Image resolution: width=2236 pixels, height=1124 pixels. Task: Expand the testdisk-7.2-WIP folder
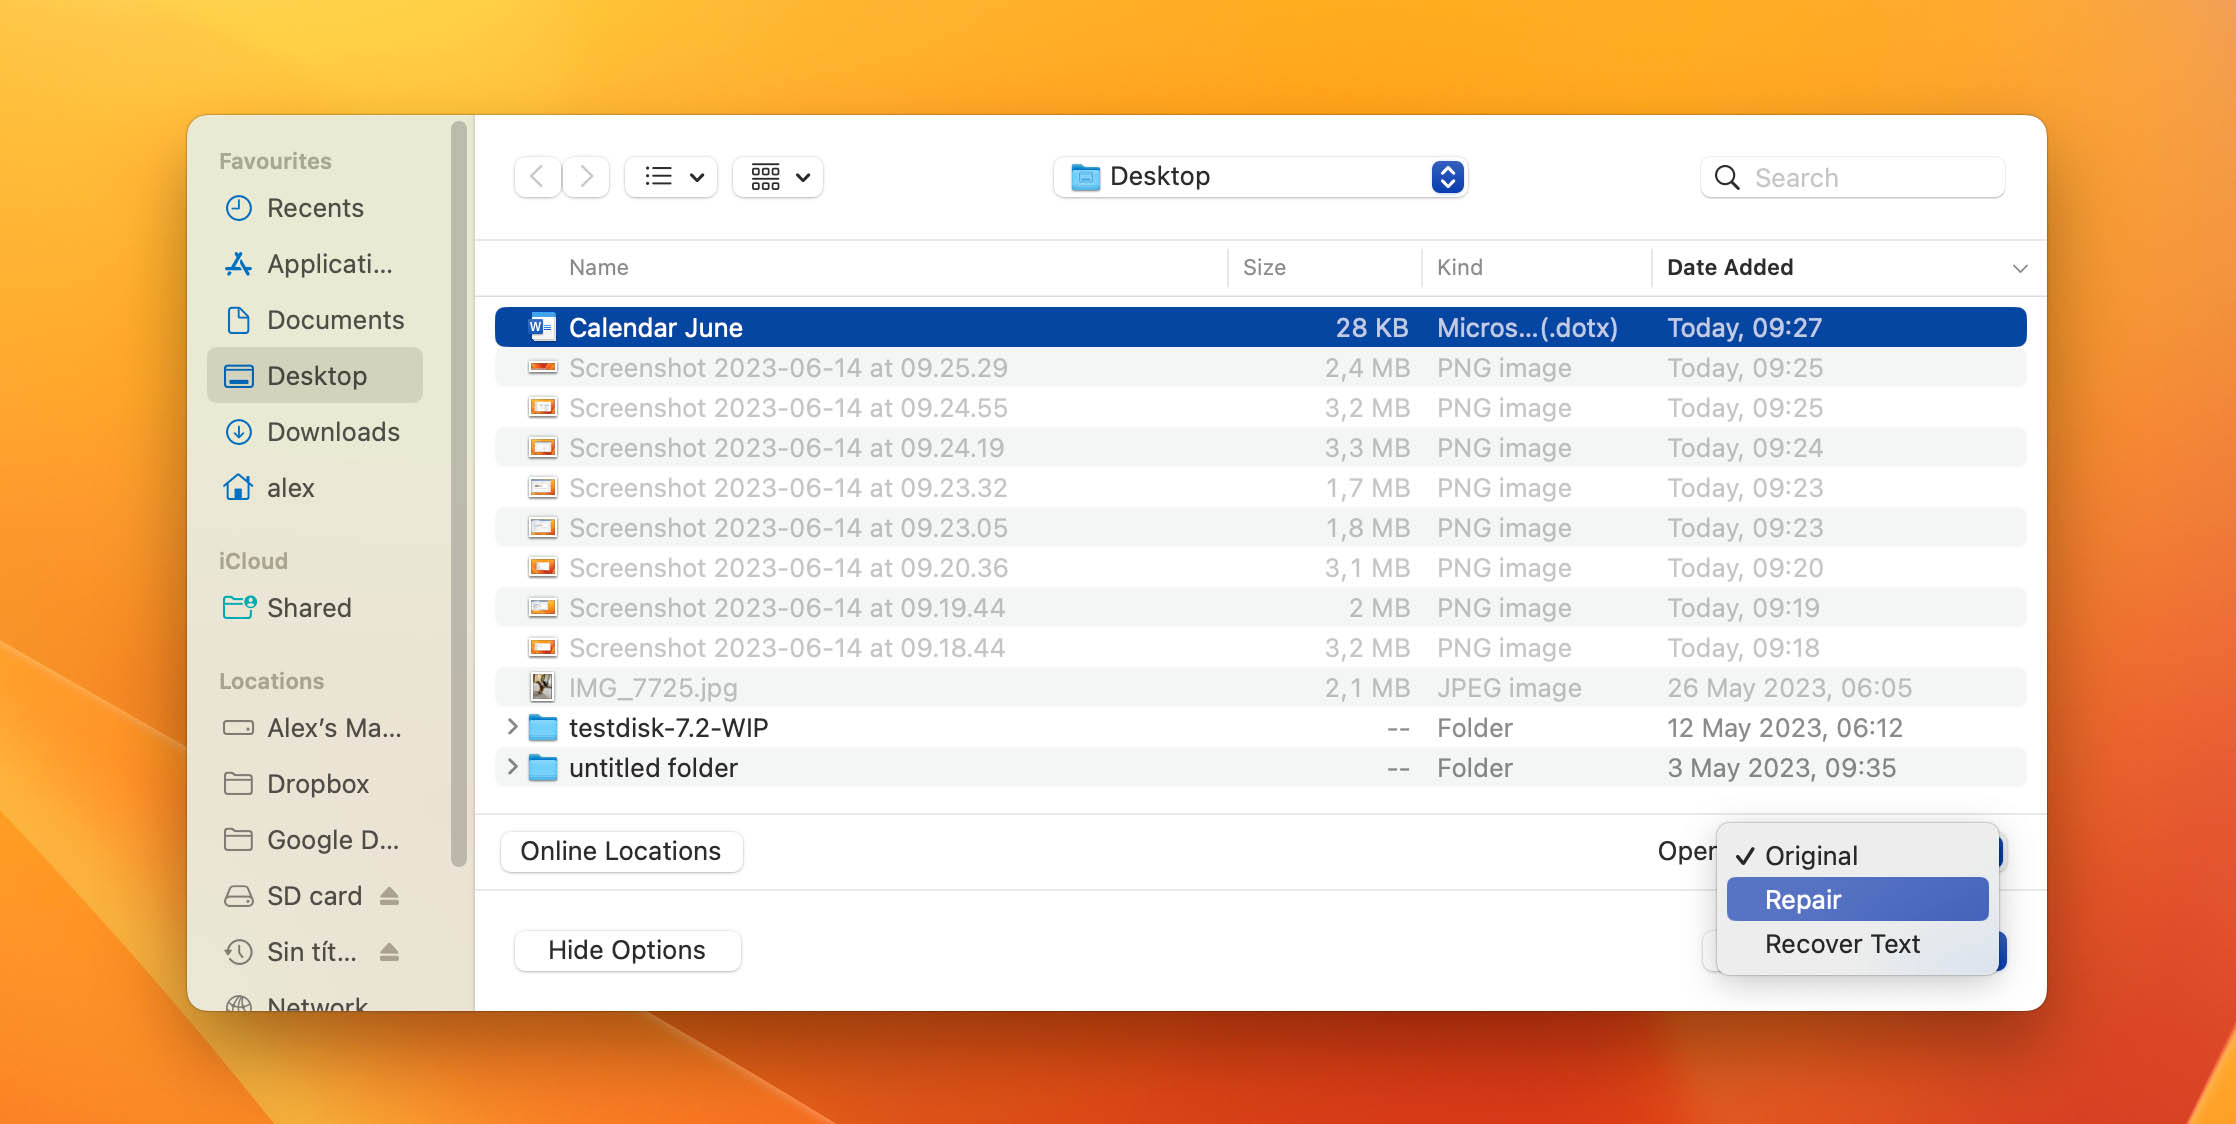click(512, 727)
